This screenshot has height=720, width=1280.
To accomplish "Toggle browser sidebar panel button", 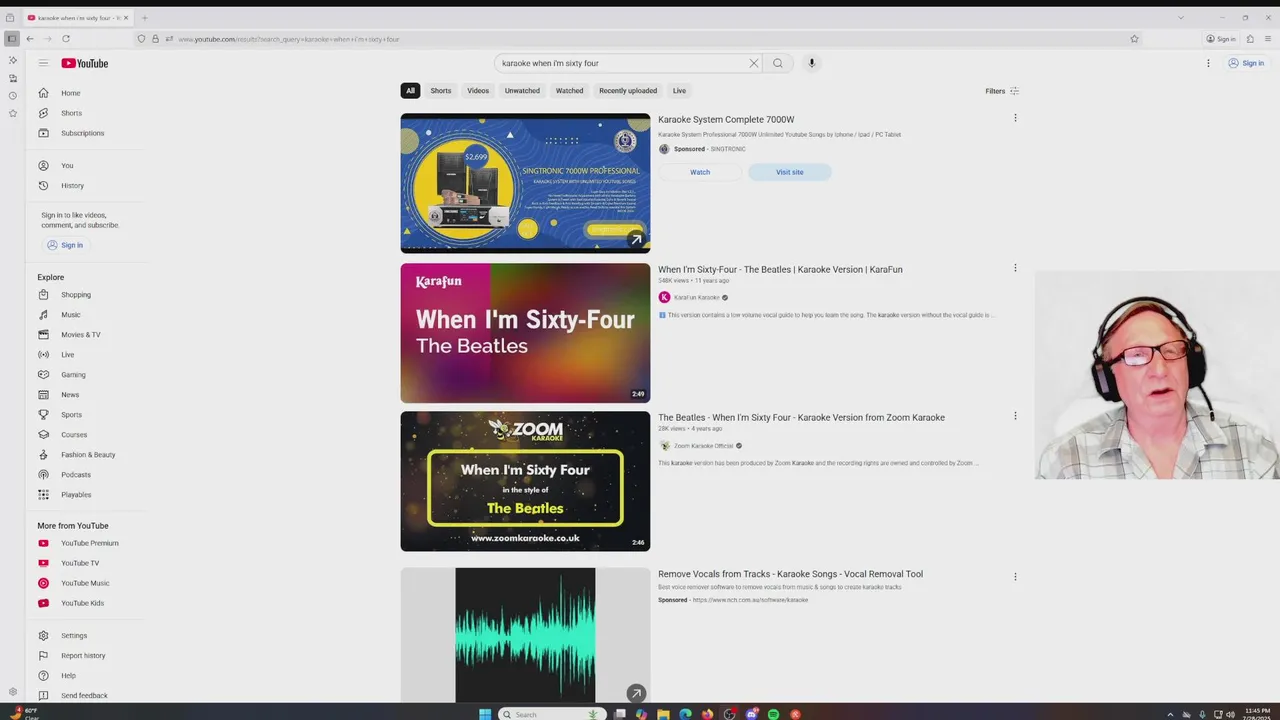I will [11, 39].
